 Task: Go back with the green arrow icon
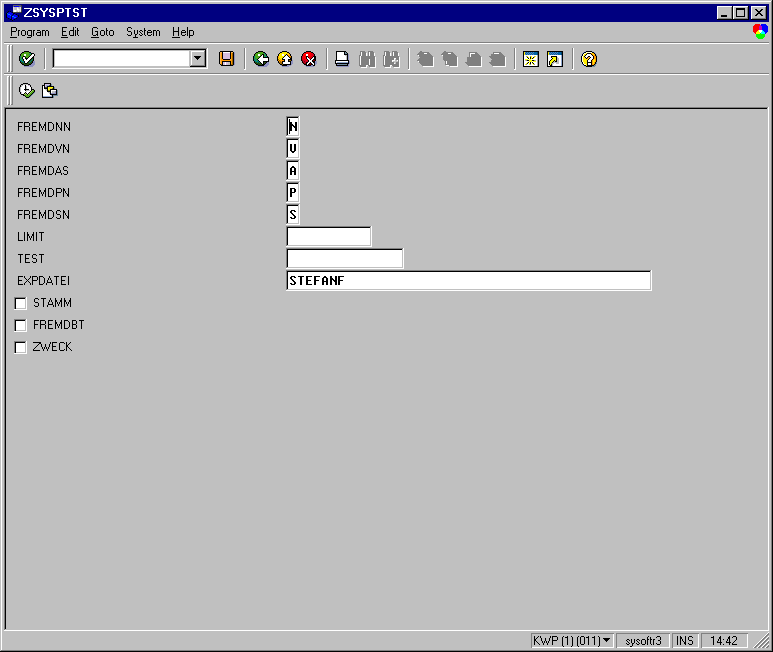[x=261, y=59]
